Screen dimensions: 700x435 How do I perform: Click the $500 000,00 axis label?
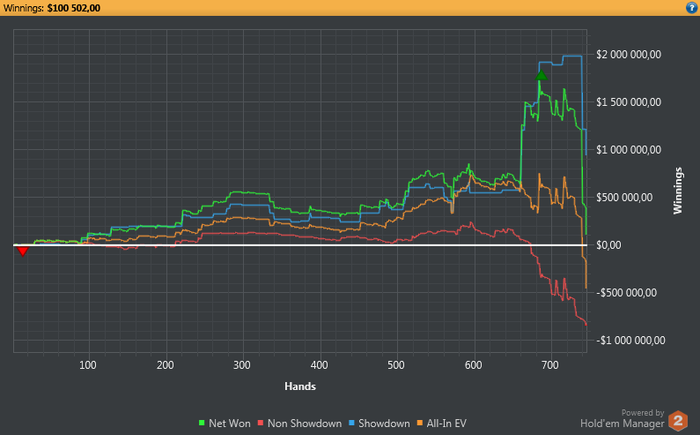point(624,197)
